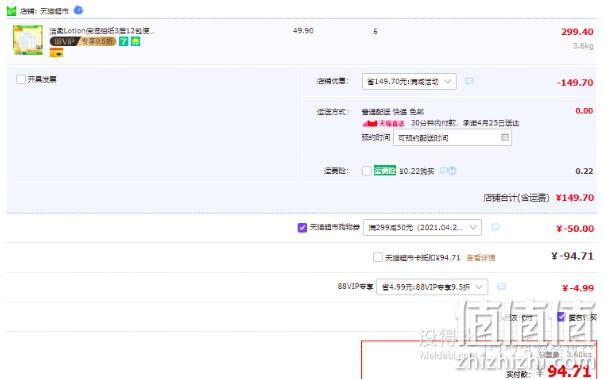Open the 查看详情 details link
This screenshot has height=379, width=605.
(481, 258)
